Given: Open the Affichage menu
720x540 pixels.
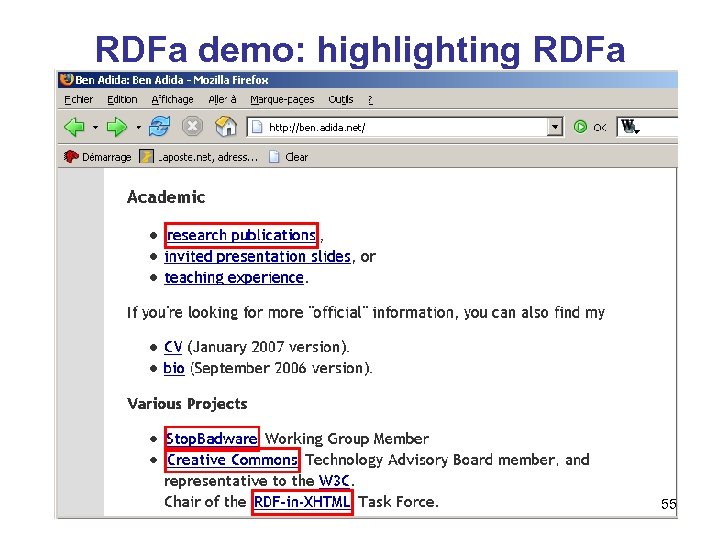Looking at the screenshot, I should (x=173, y=99).
